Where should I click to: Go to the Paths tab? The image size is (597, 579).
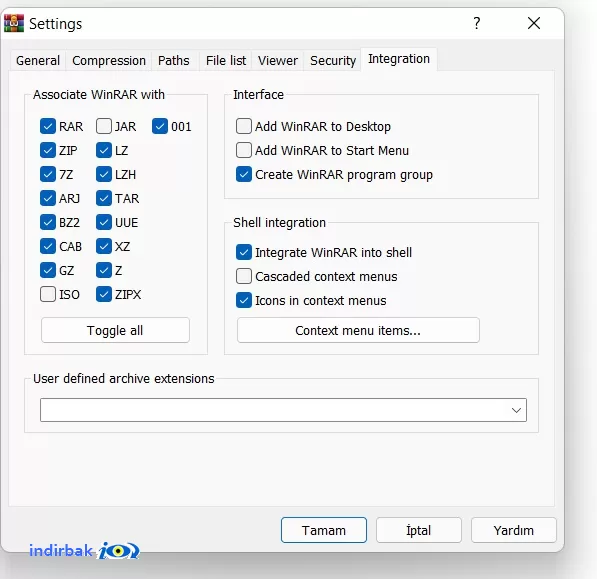click(174, 61)
